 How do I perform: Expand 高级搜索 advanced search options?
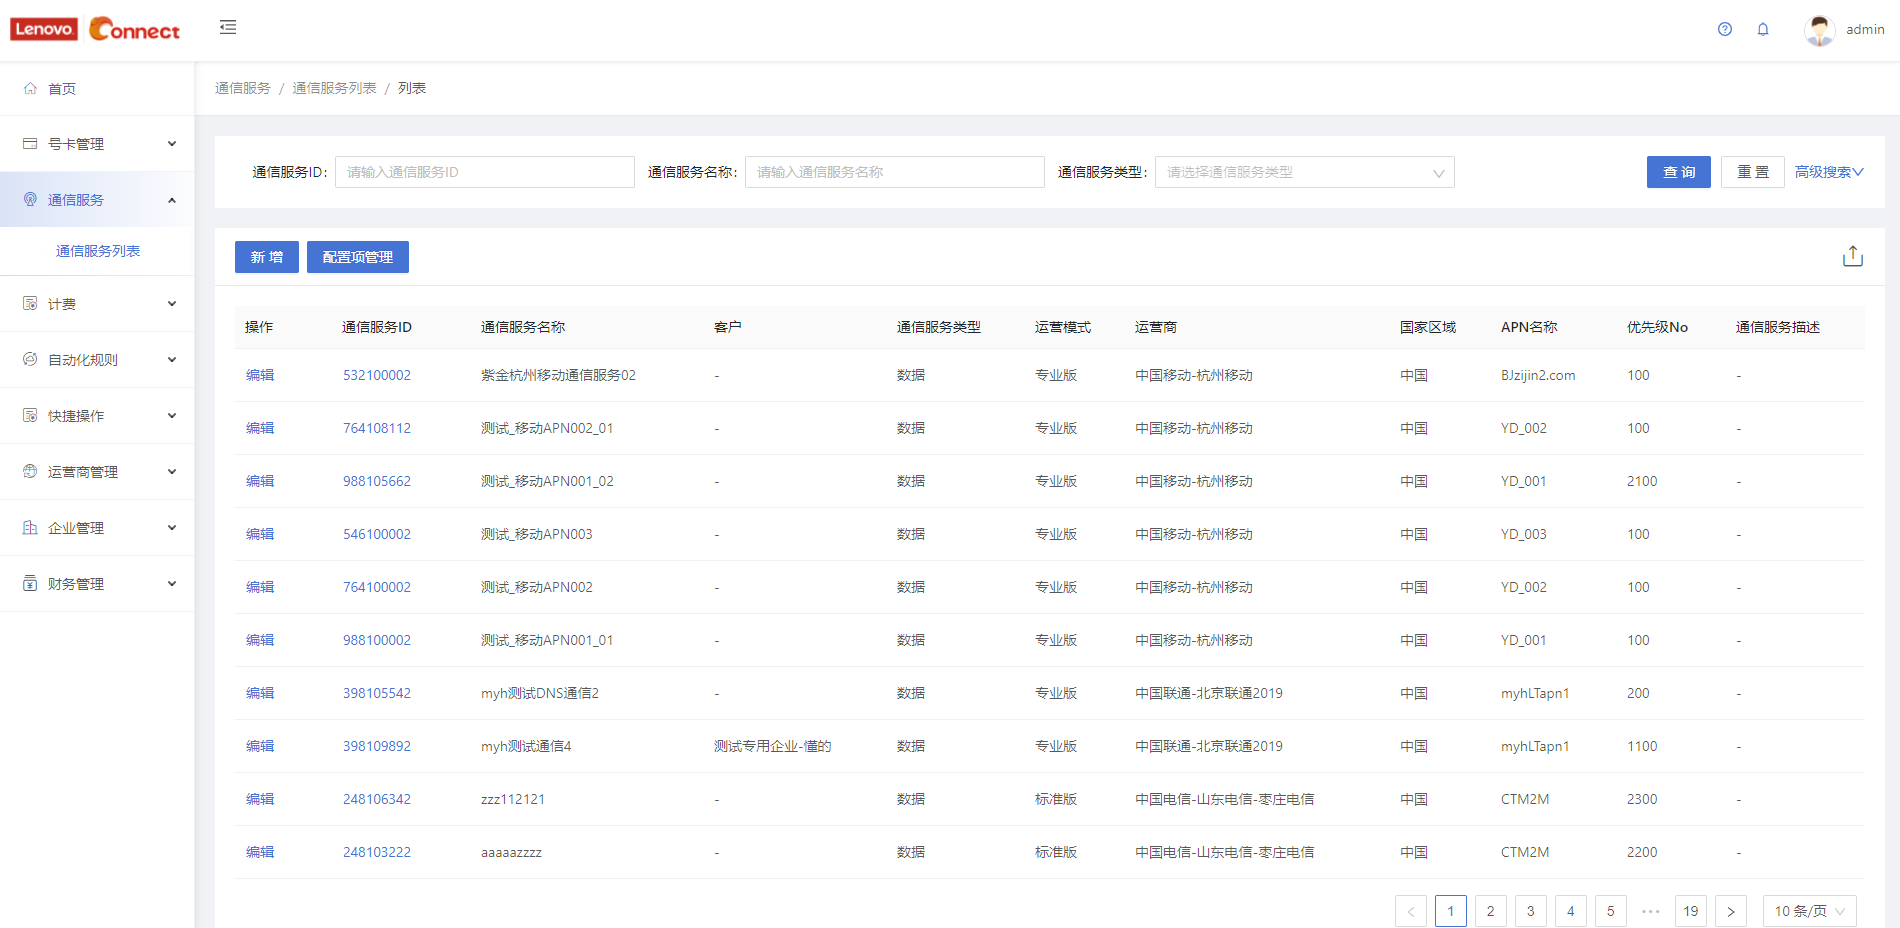pos(1828,172)
